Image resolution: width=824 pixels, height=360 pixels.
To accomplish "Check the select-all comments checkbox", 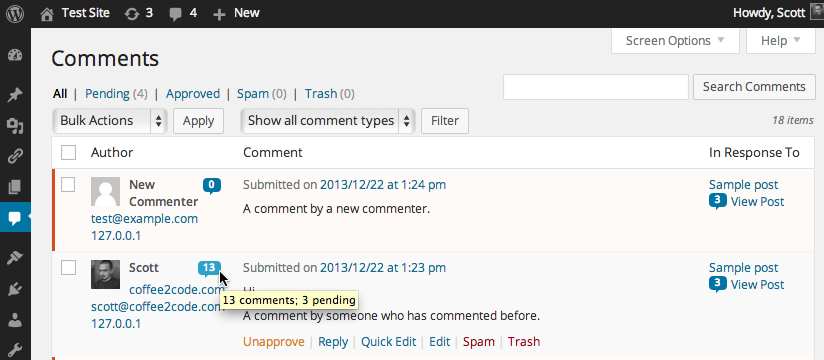I will point(68,153).
